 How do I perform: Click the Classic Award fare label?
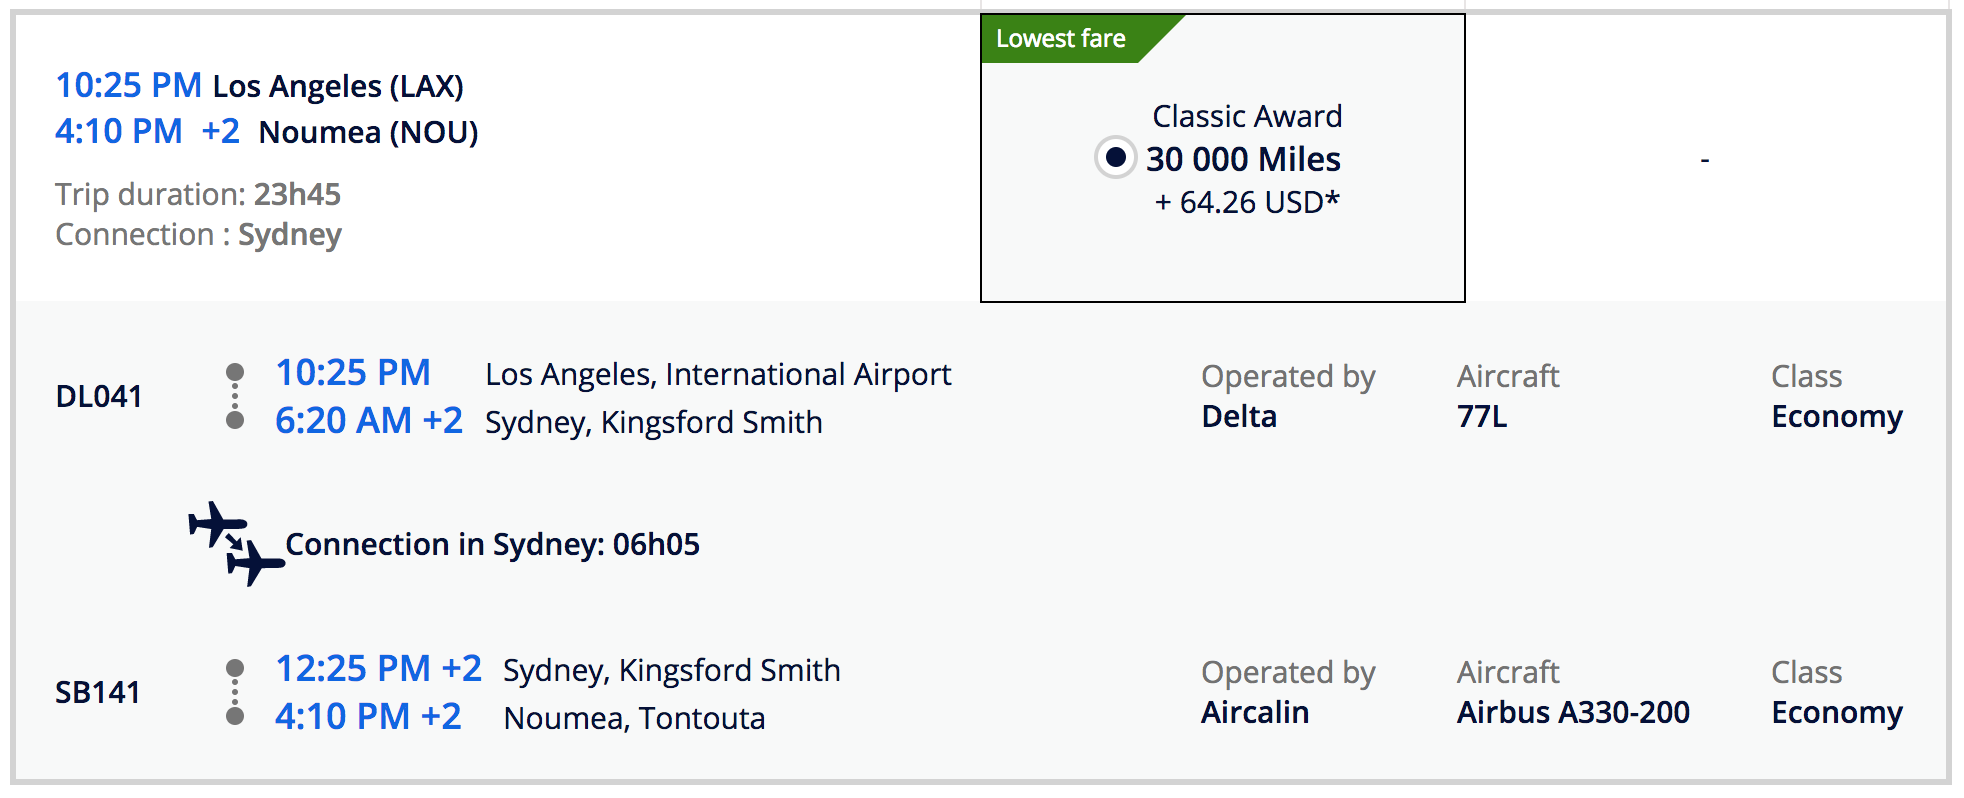click(x=1246, y=117)
